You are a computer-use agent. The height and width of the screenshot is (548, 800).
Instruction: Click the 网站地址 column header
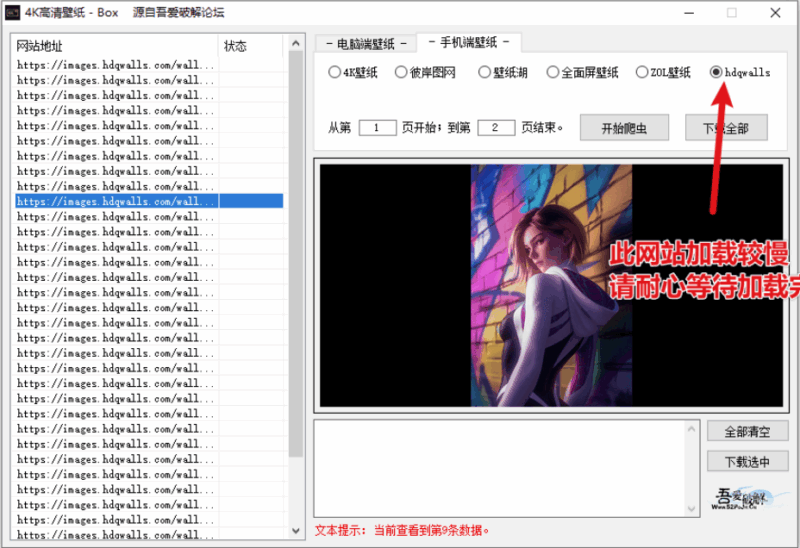click(x=115, y=46)
